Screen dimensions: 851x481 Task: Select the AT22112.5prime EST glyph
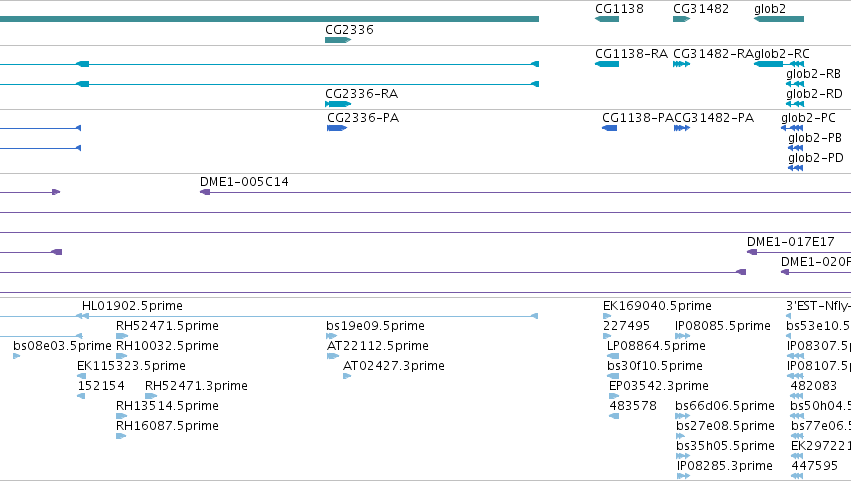(x=333, y=356)
